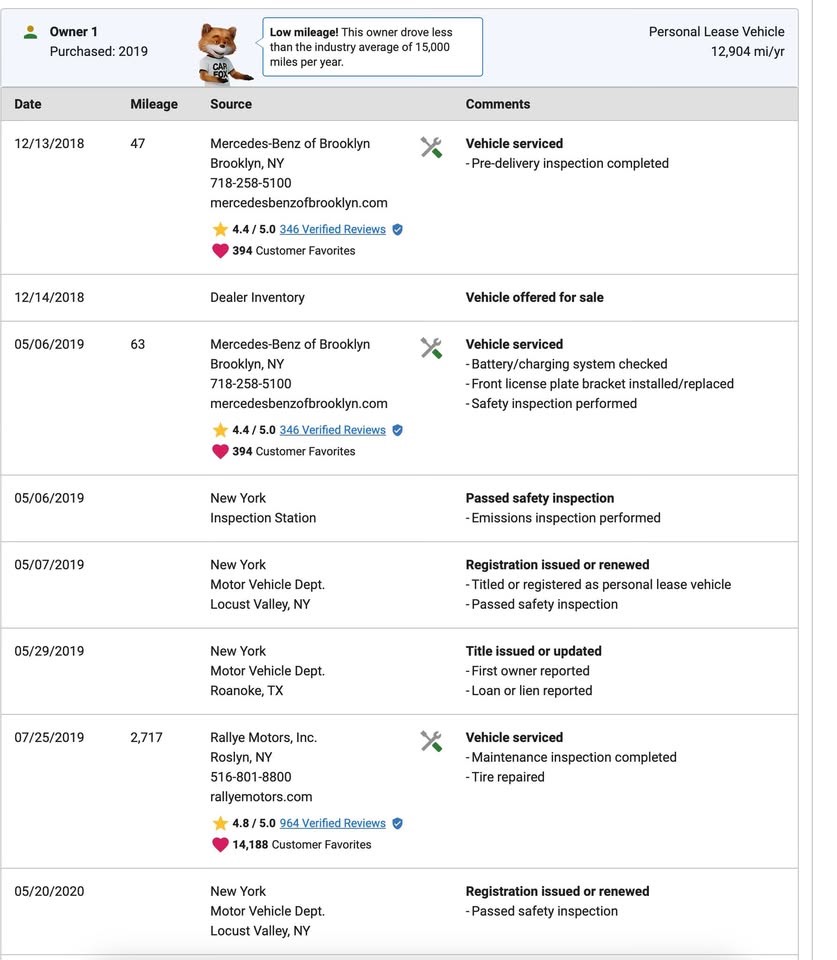Click the heart icon beside 14,188 Customer Favorites
The image size is (837, 960).
coord(220,844)
